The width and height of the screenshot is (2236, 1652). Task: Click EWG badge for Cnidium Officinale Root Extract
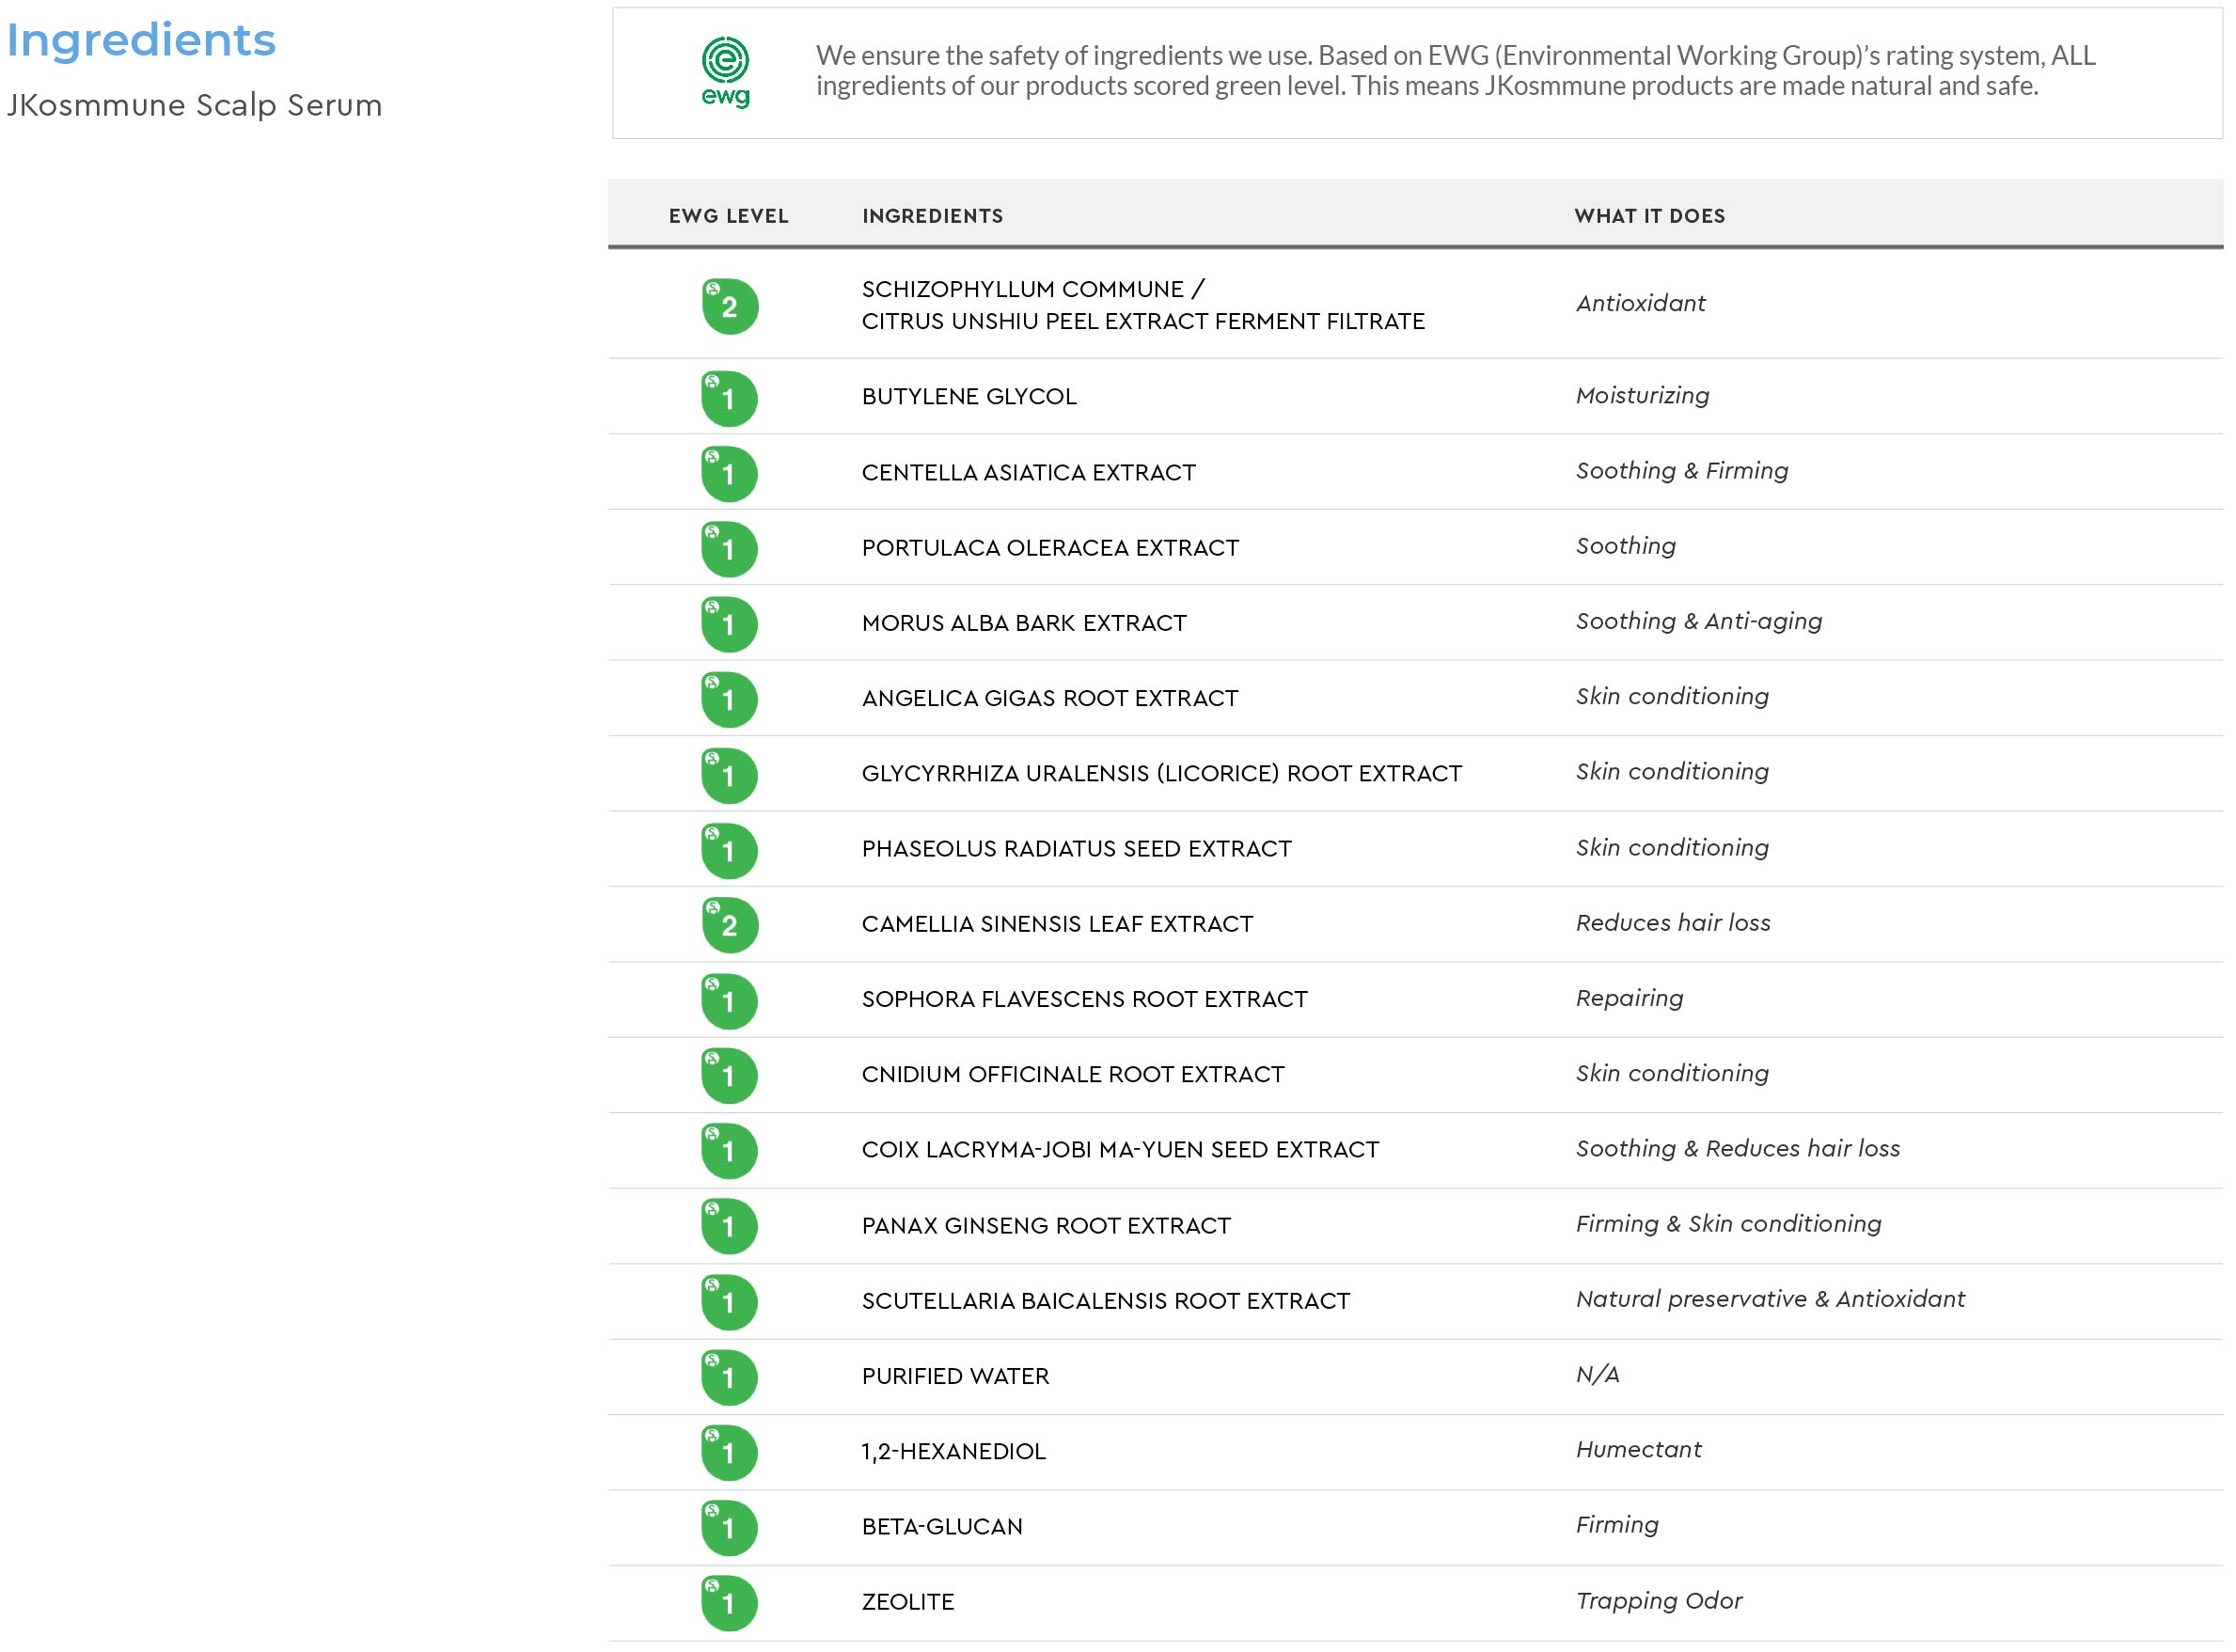[729, 1076]
